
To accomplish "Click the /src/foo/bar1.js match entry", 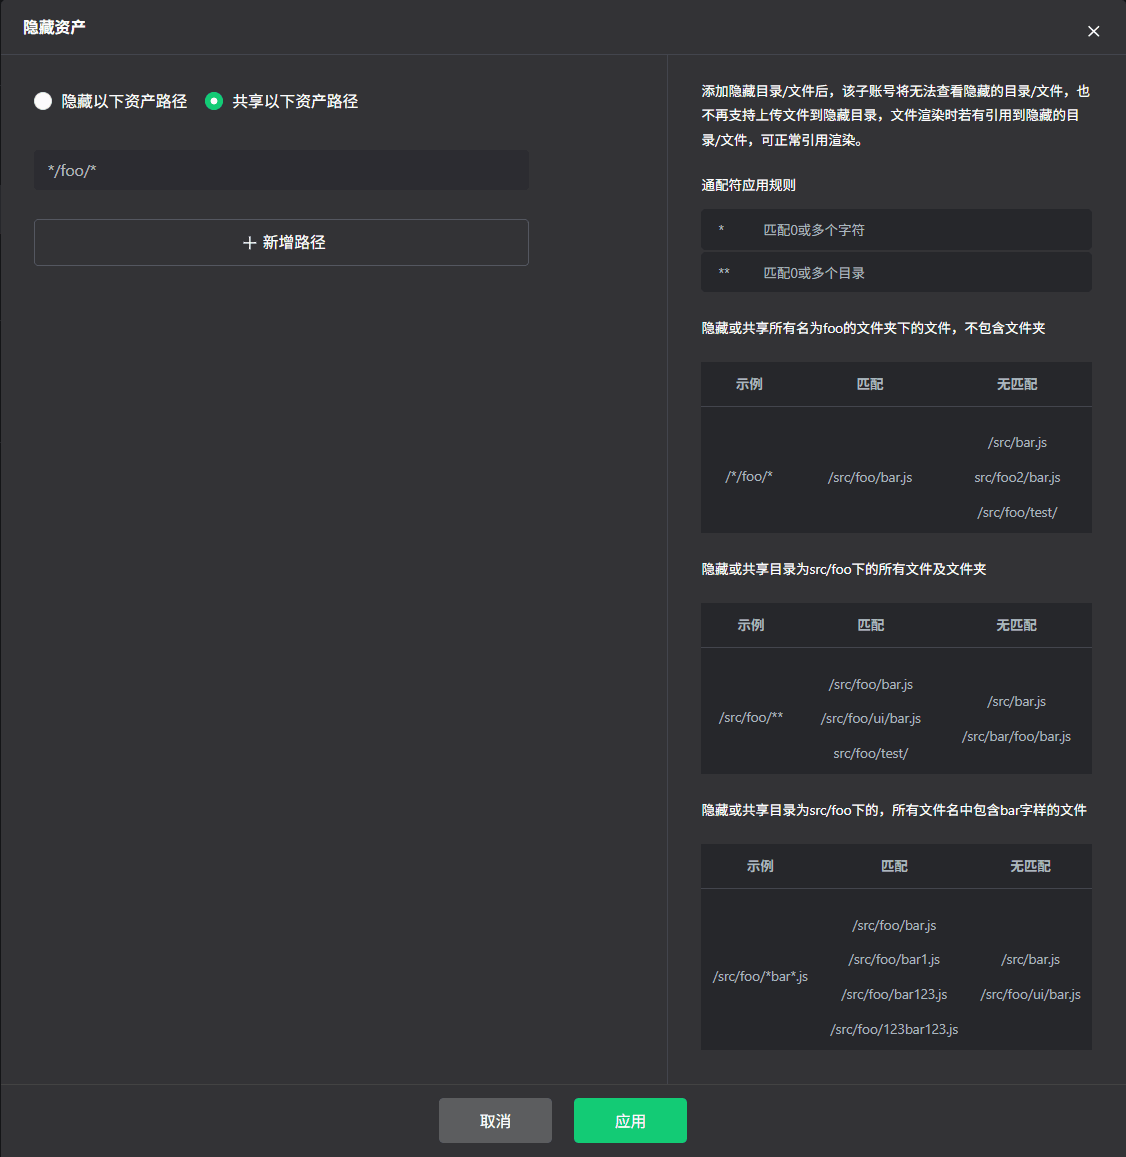I will [894, 959].
